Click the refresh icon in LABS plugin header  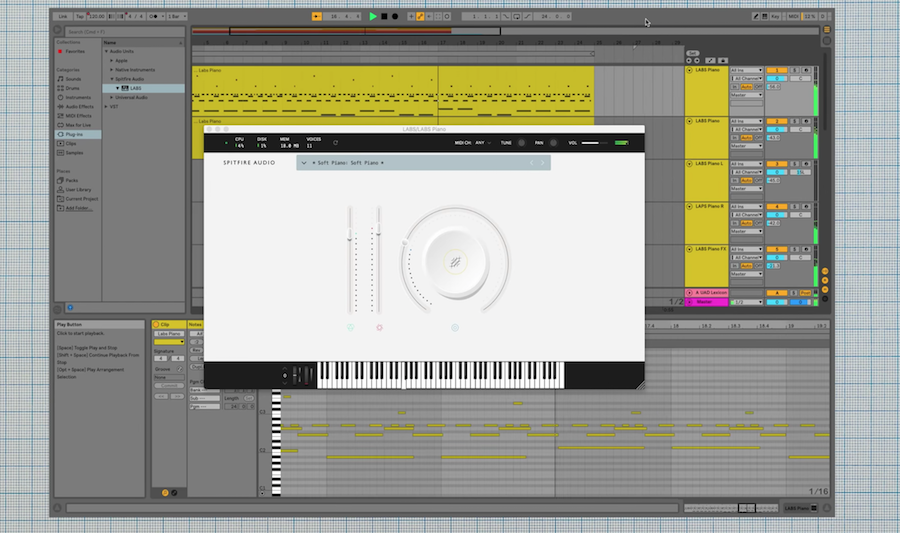pos(335,142)
